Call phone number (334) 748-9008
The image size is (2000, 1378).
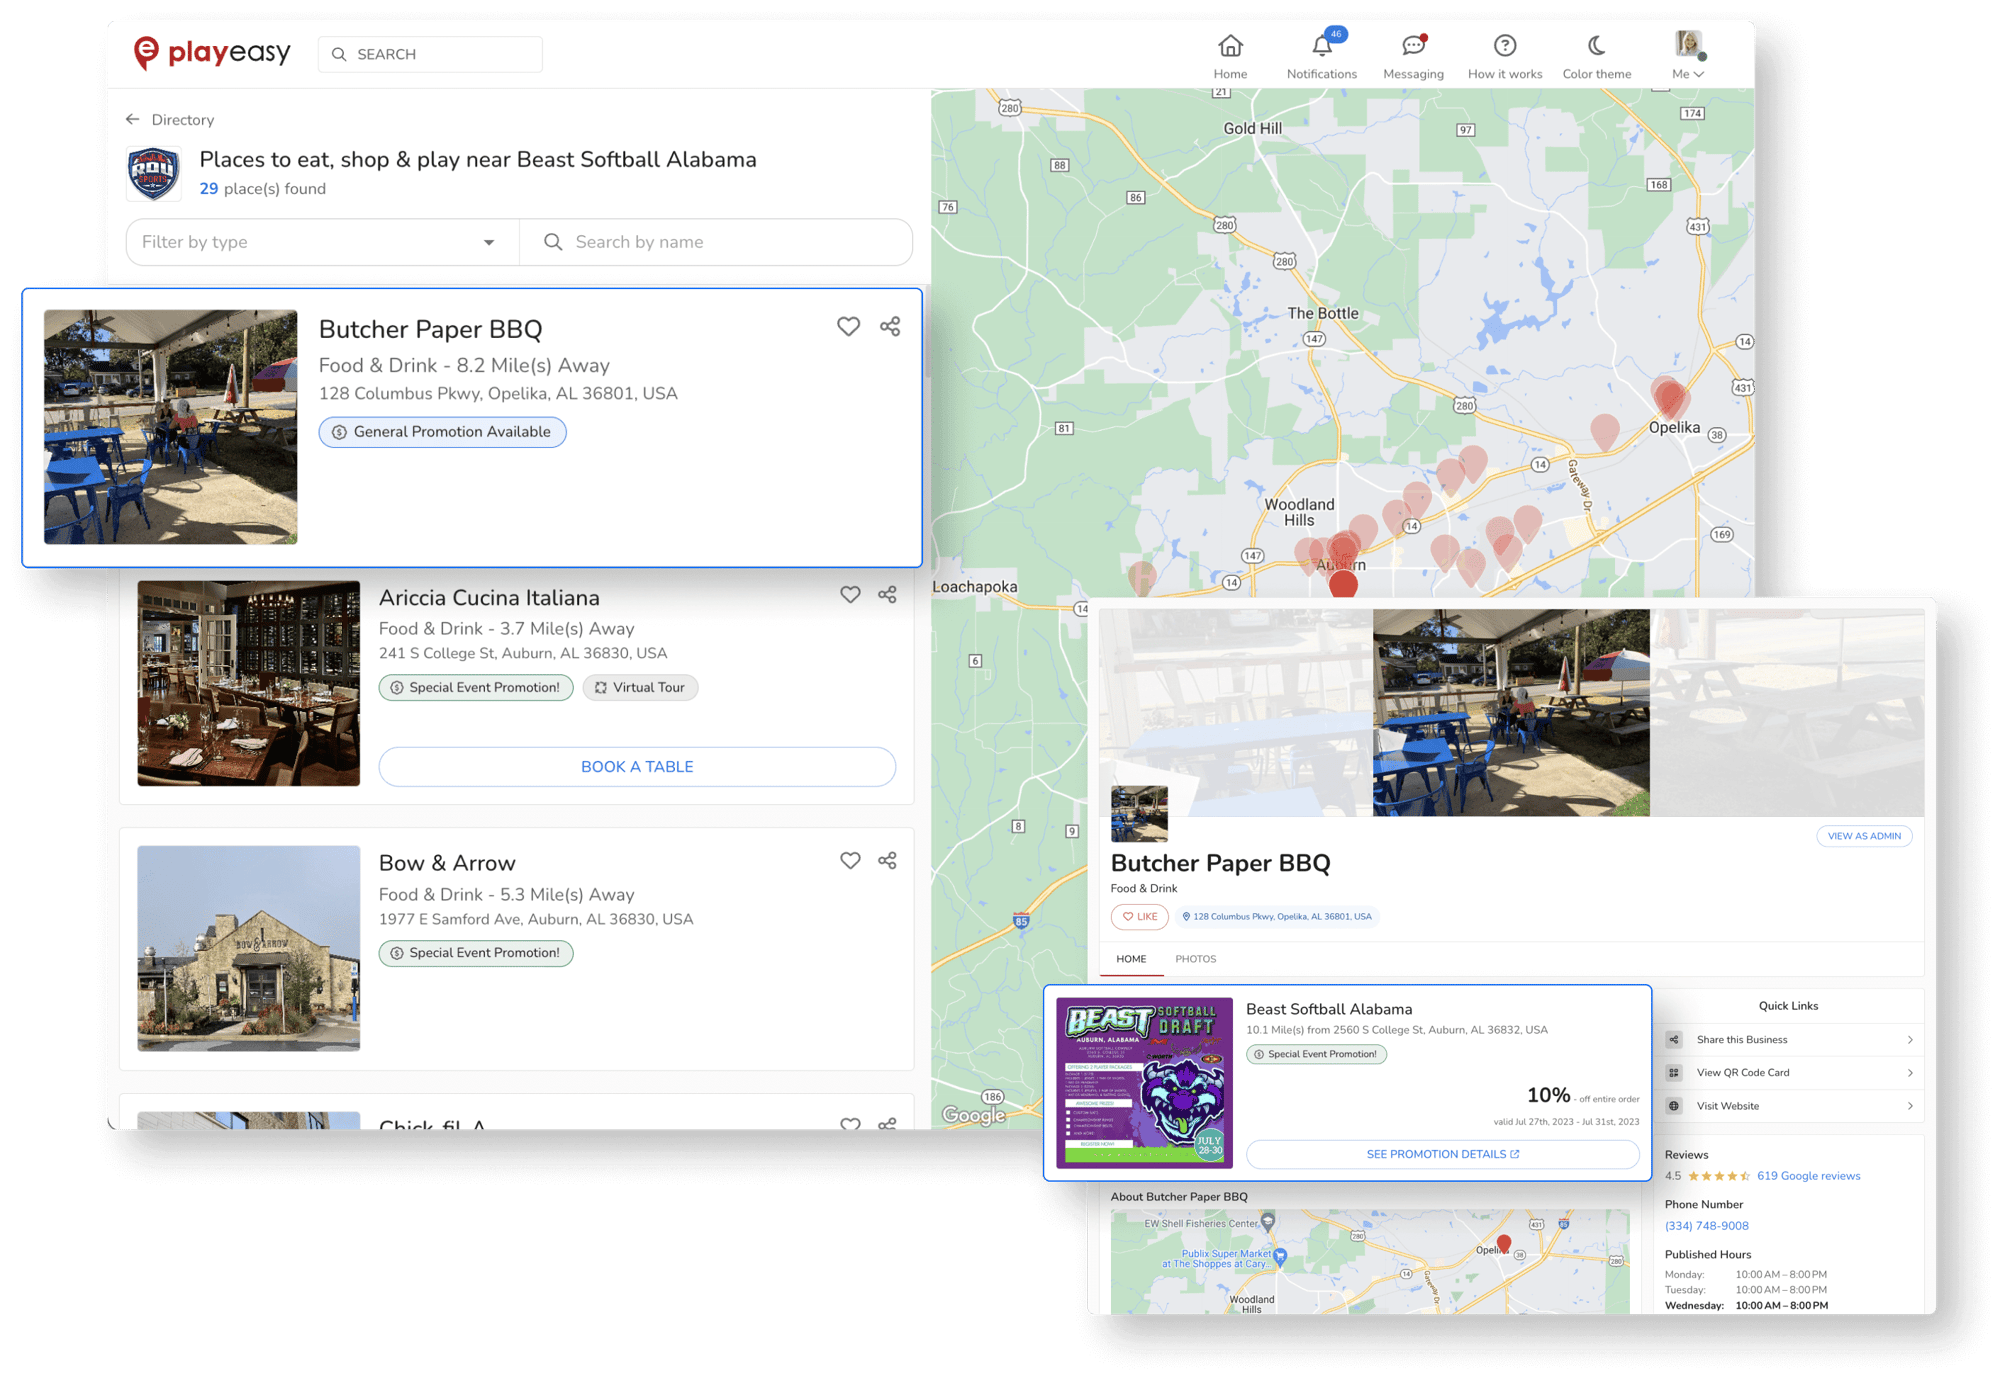[1706, 1226]
